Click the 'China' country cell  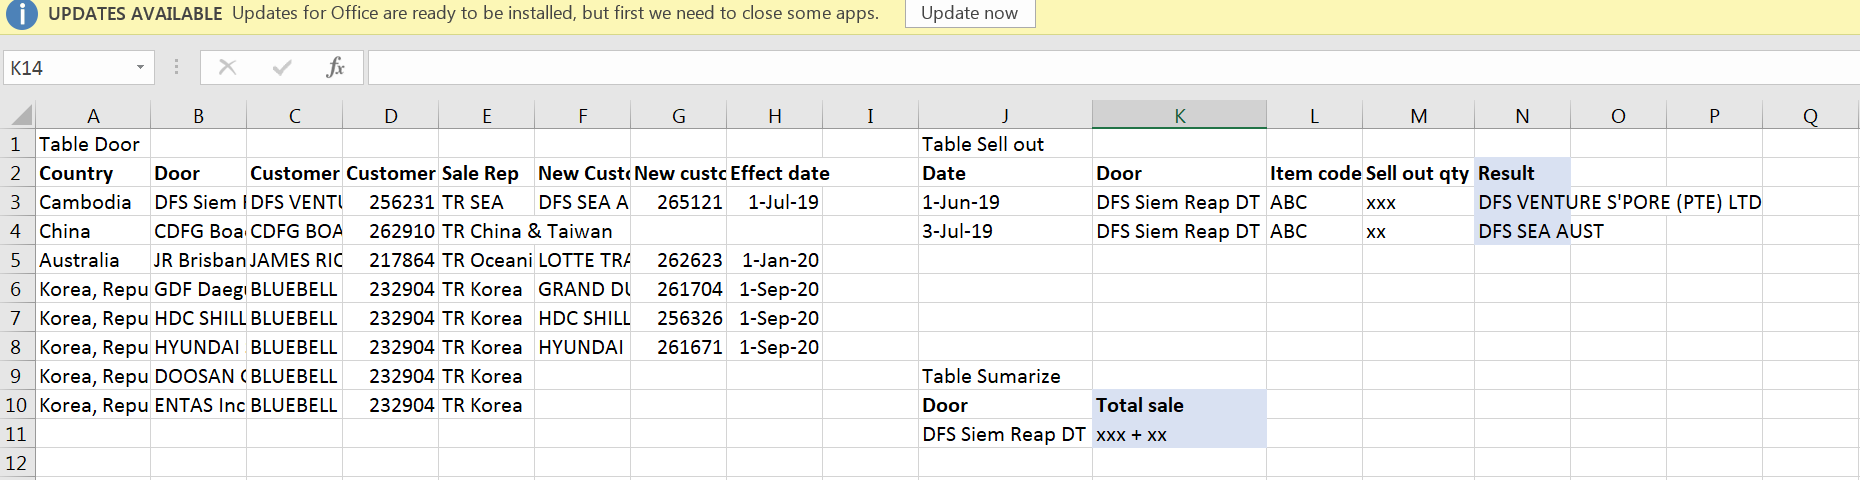point(93,231)
